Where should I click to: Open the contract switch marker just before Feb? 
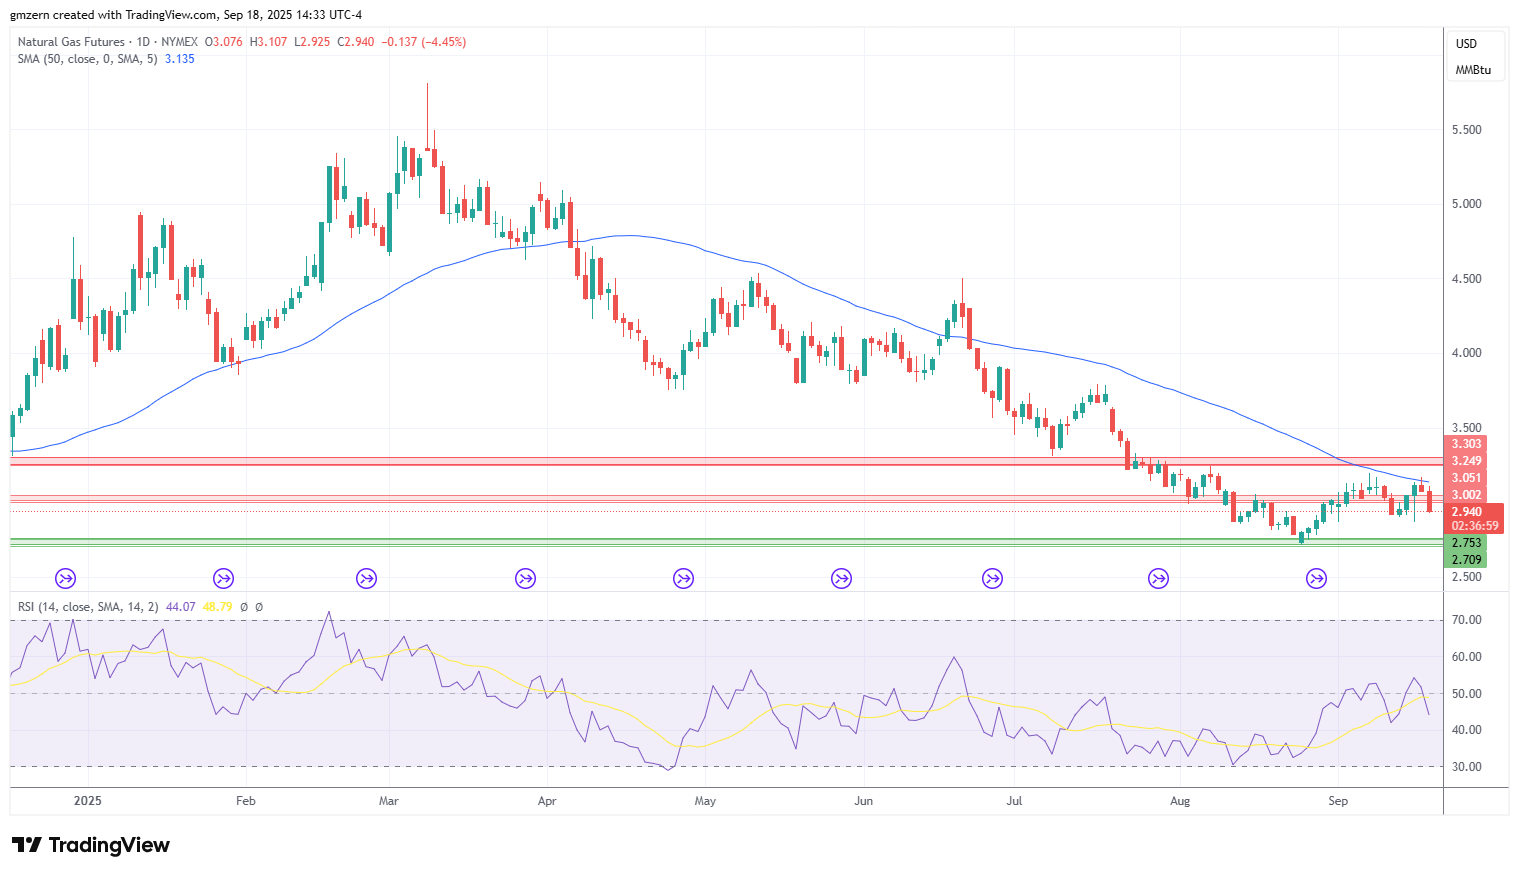[x=224, y=578]
